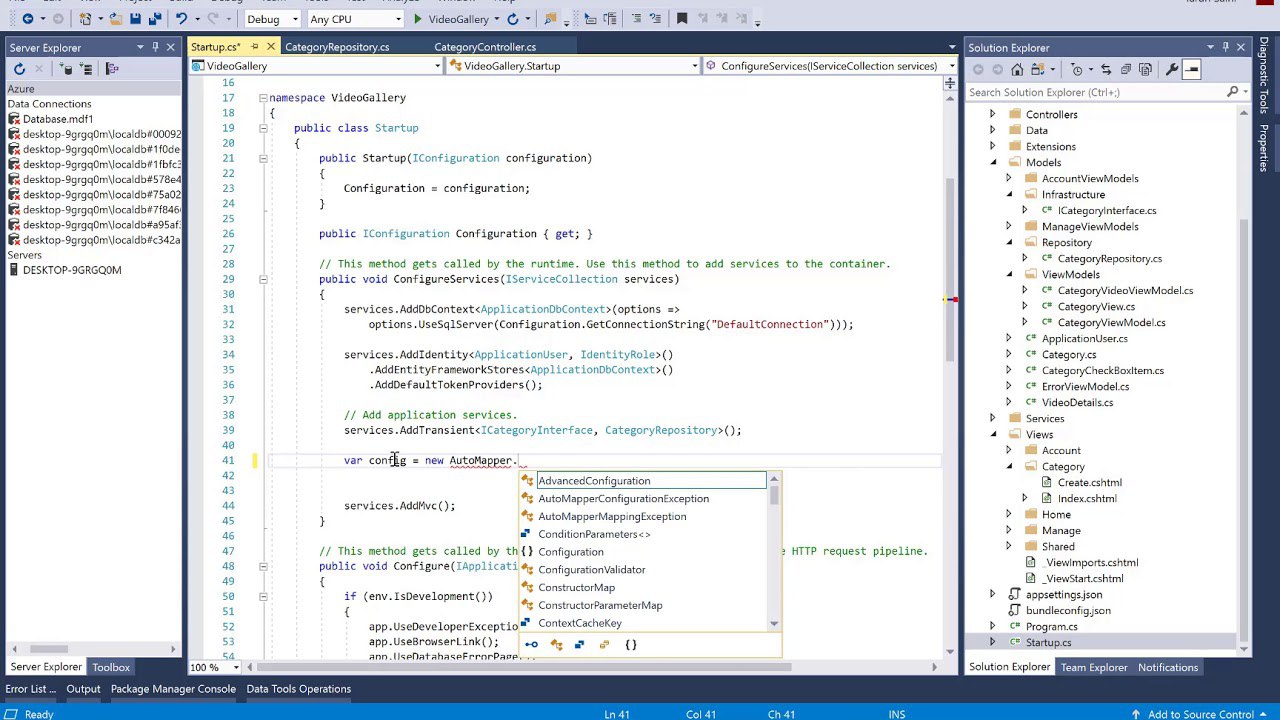Click the IntelliSense list scrollbar thumb
The image size is (1280, 720).
point(774,497)
